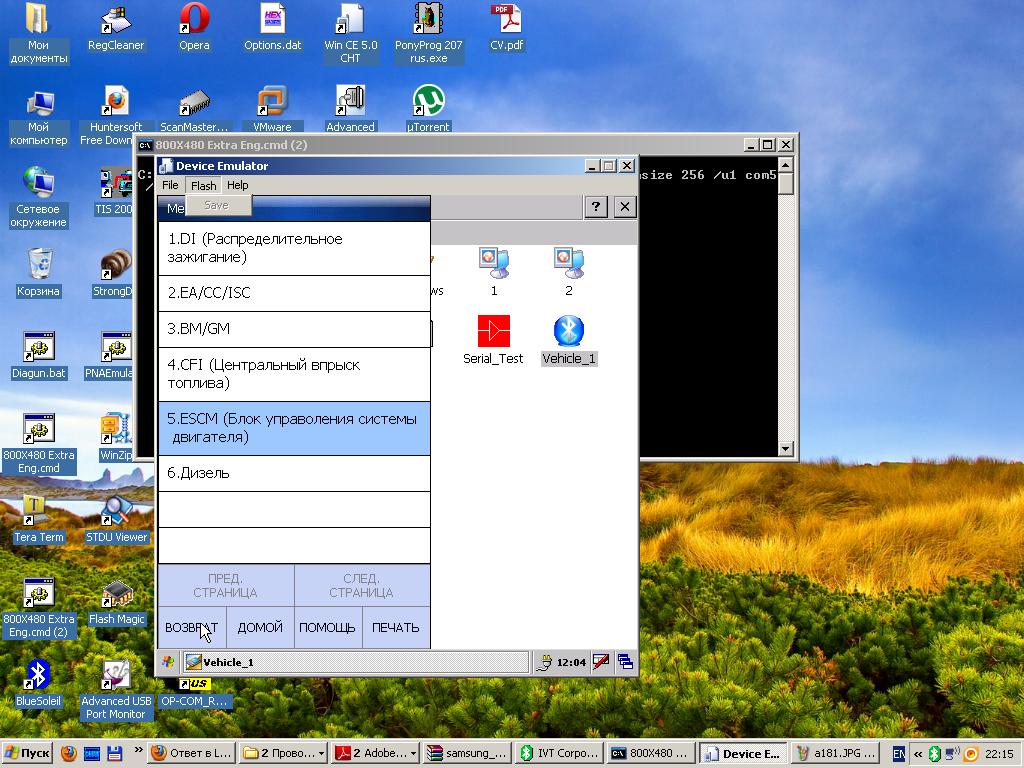The image size is (1024, 768).
Task: Click scroll up arrow in cmd window
Action: (786, 164)
